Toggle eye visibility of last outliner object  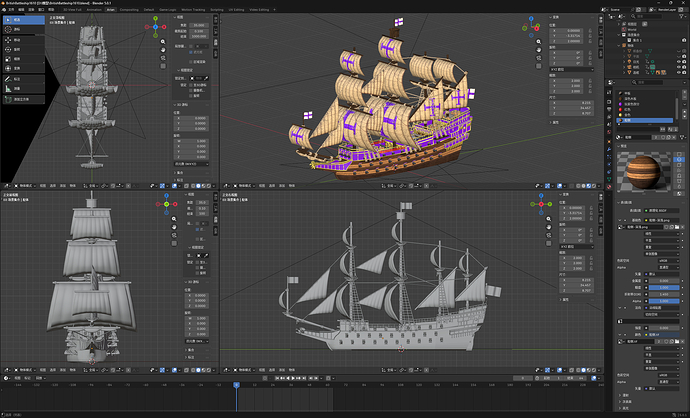coord(679,73)
